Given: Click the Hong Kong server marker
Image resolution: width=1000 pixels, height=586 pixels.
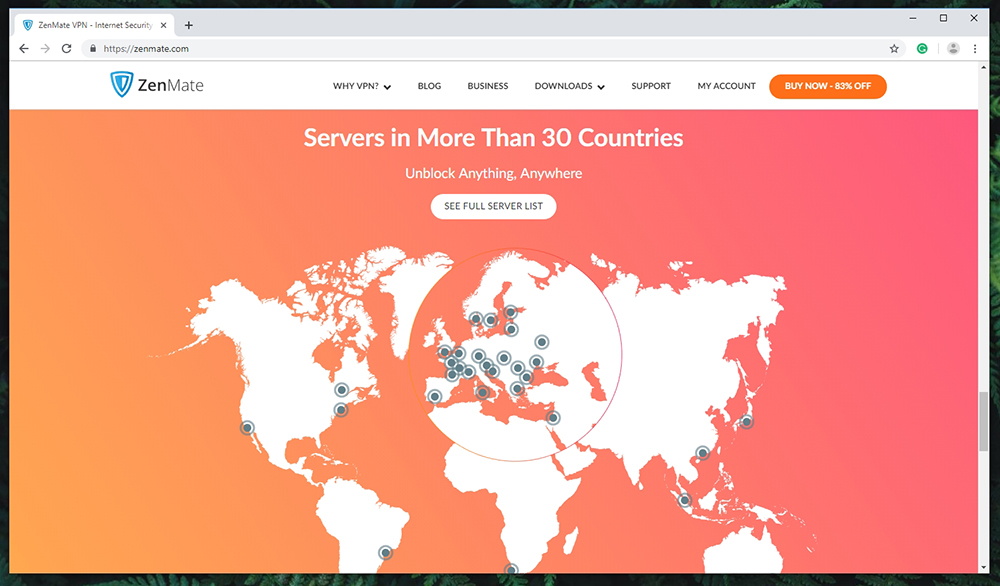Looking at the screenshot, I should (x=702, y=453).
